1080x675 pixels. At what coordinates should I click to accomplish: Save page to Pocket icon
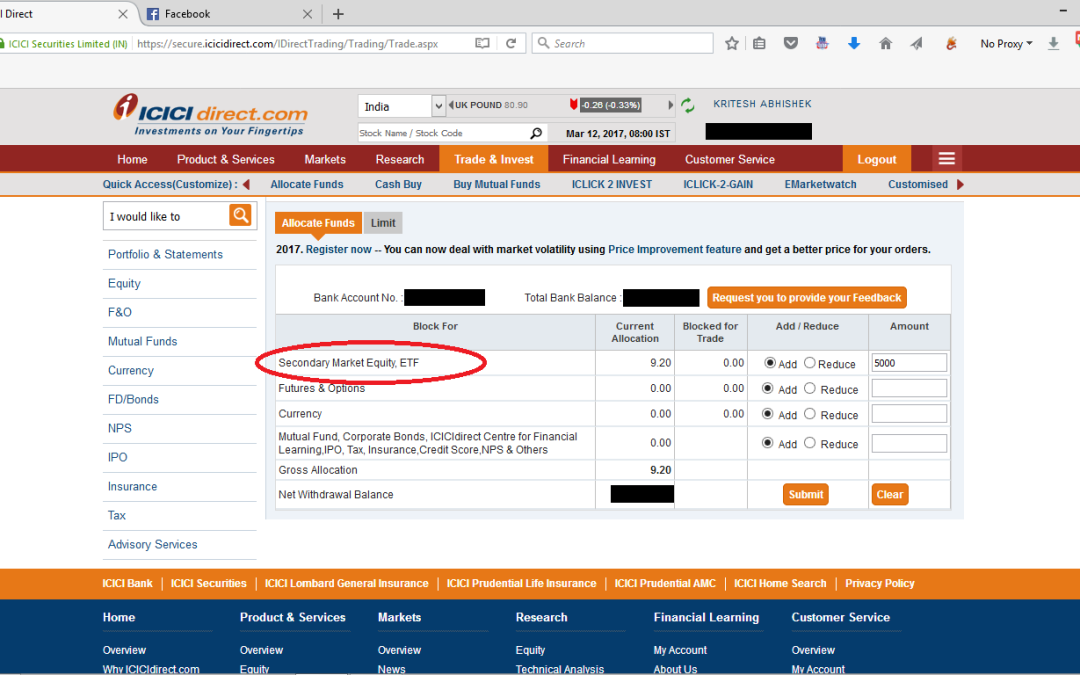point(791,43)
